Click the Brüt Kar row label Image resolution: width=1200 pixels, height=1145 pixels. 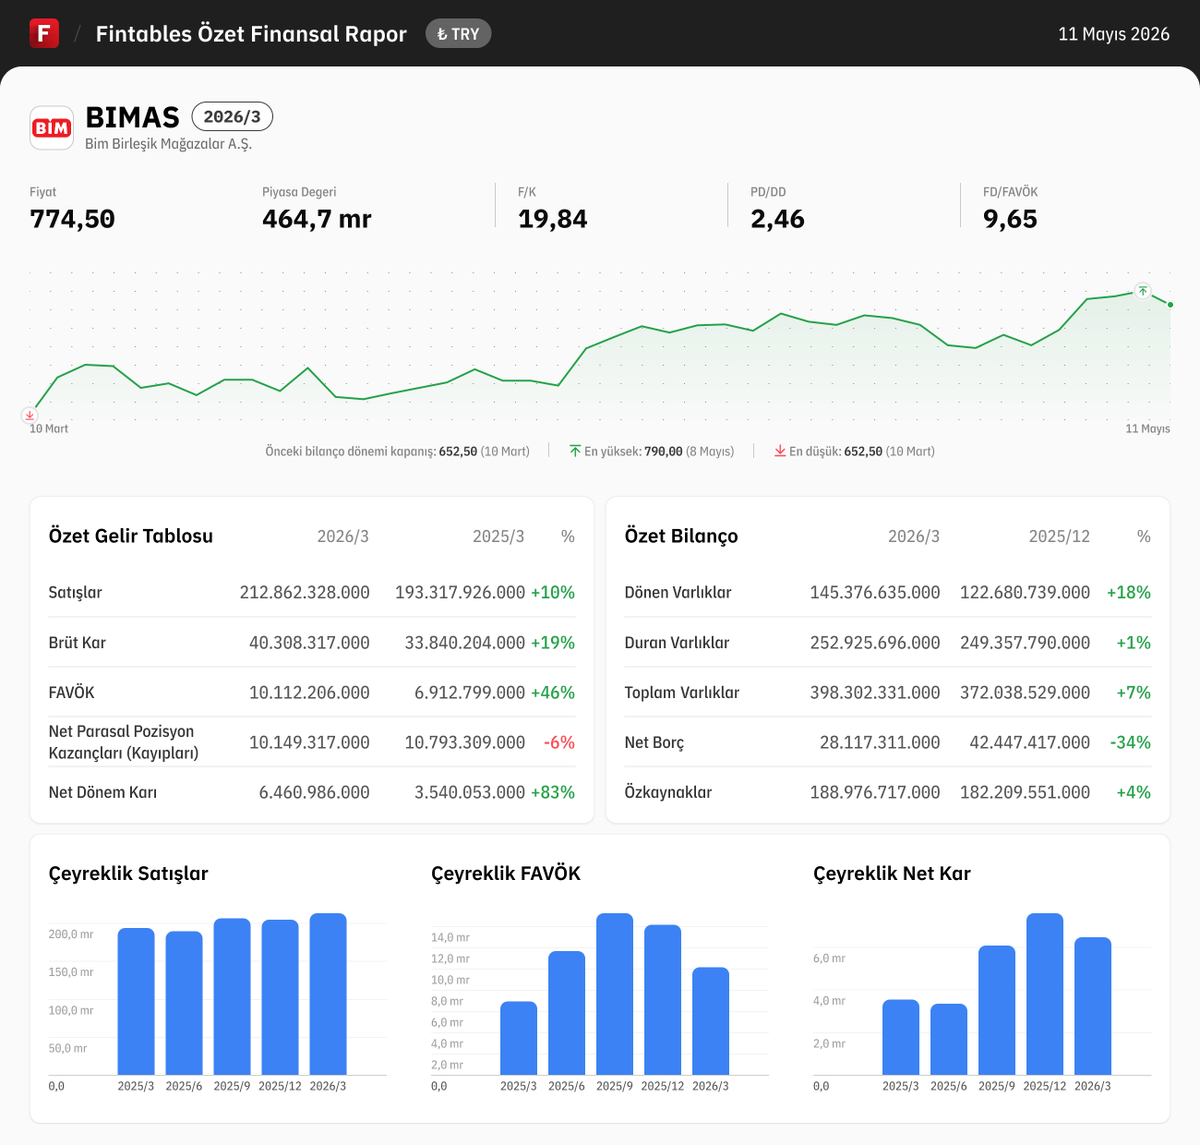coord(77,642)
